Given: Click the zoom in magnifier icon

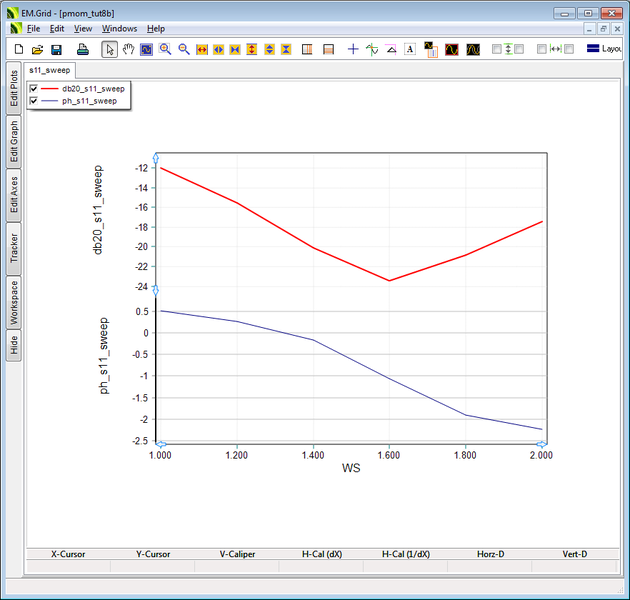Looking at the screenshot, I should point(165,49).
